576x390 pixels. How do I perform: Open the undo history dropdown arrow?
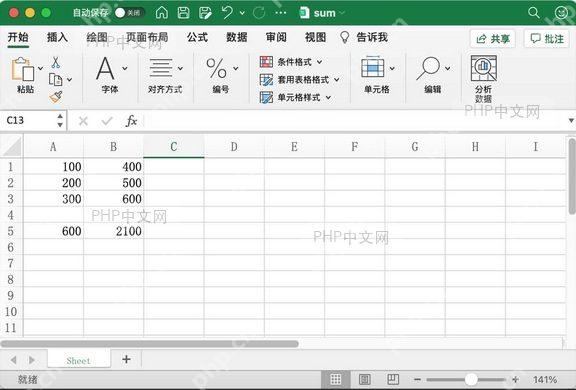click(x=242, y=13)
